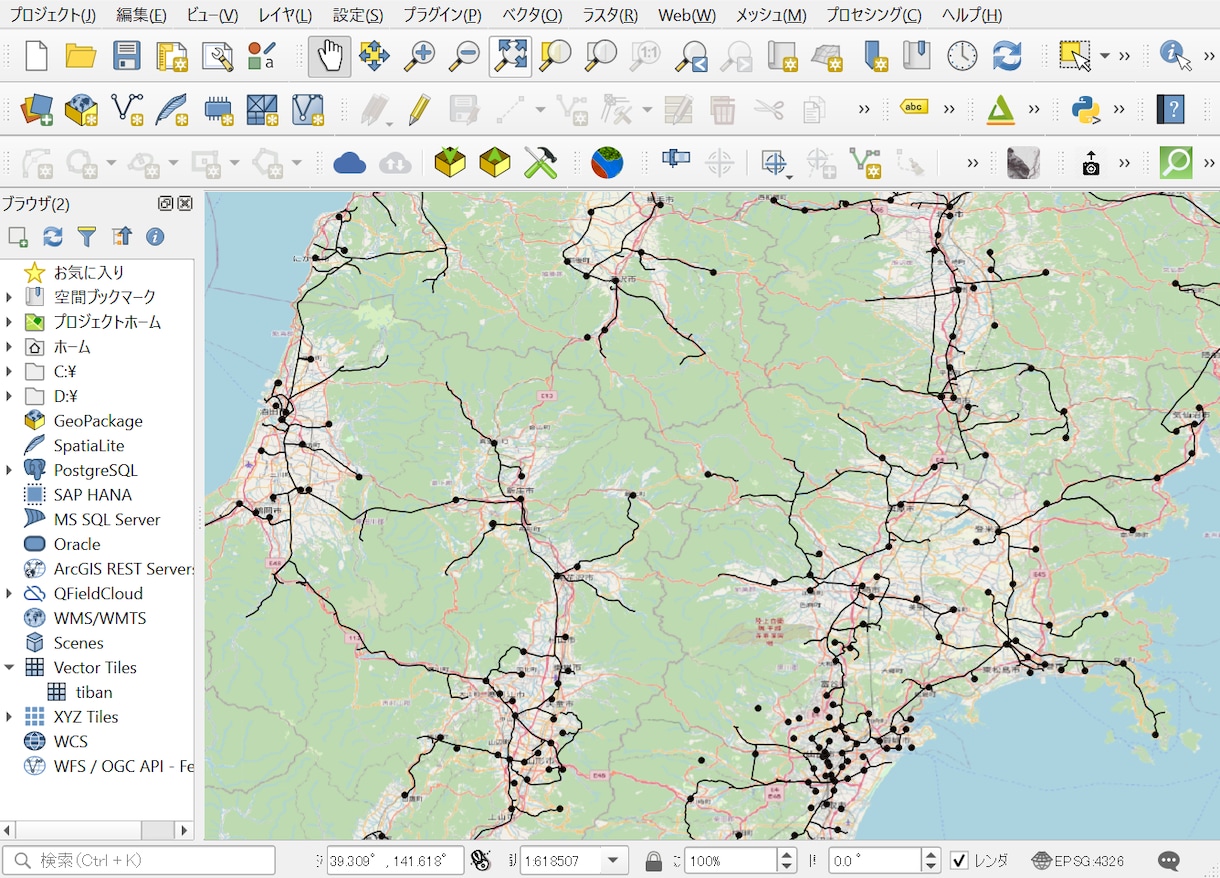Collapse the Vector Tiles tree node
1220x878 pixels.
9,667
